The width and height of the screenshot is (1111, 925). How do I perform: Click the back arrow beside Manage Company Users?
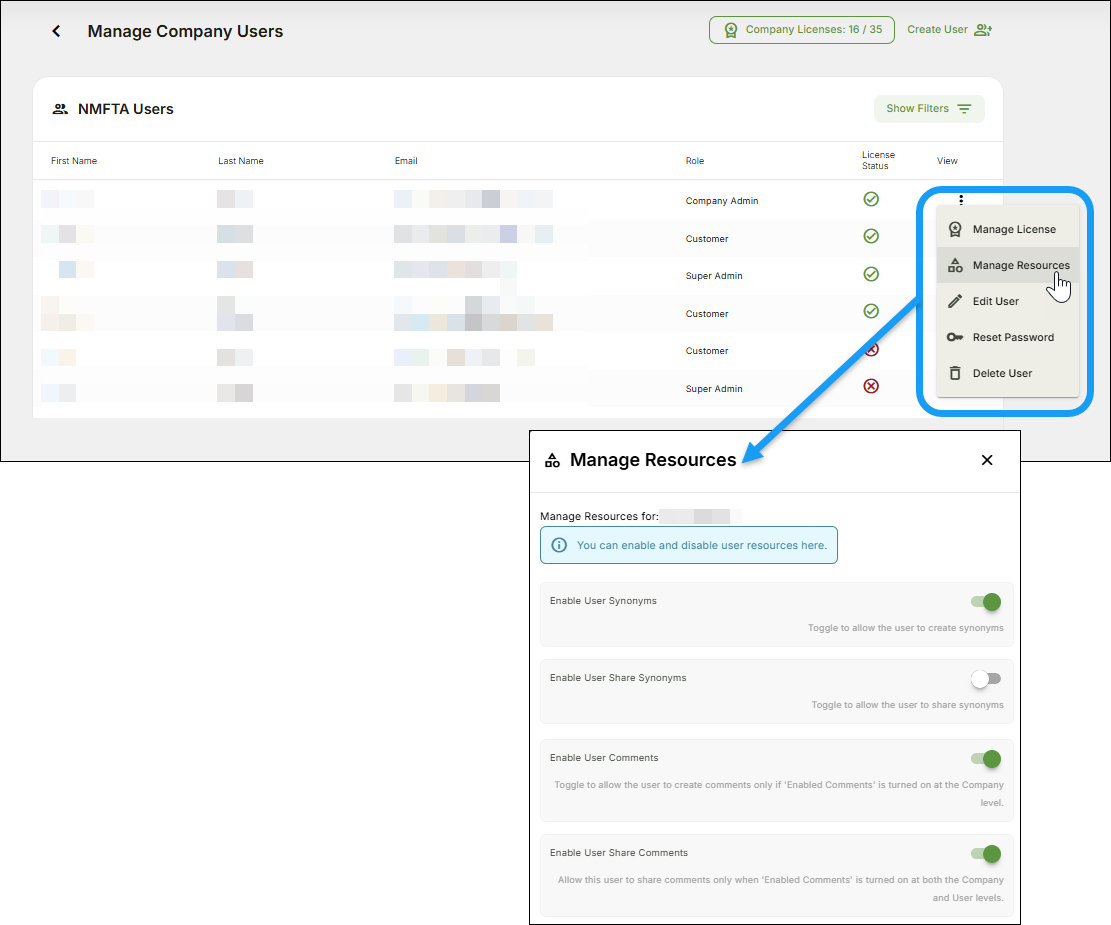tap(56, 31)
